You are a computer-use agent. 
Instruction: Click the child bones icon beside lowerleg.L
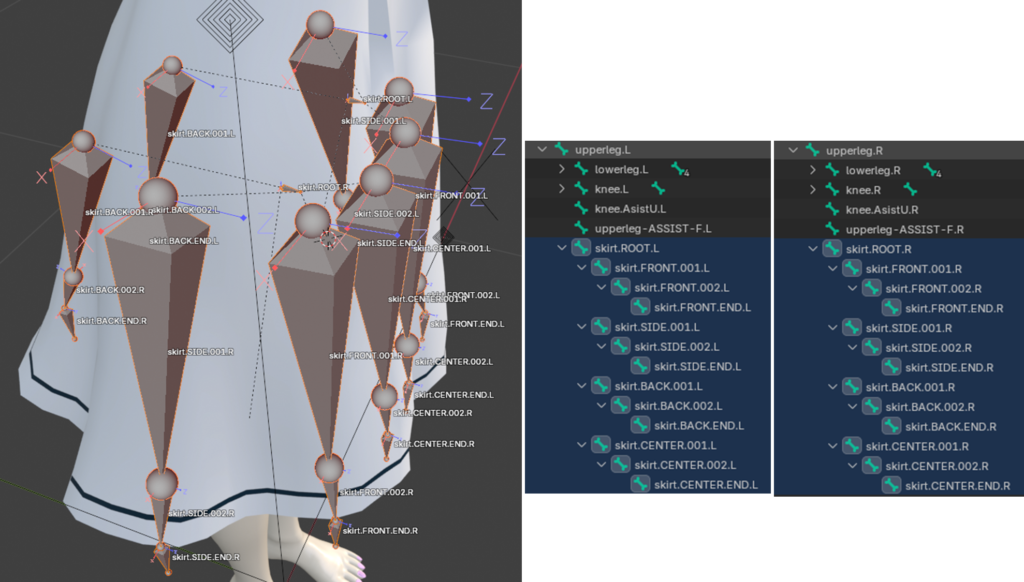pyautogui.click(x=680, y=171)
